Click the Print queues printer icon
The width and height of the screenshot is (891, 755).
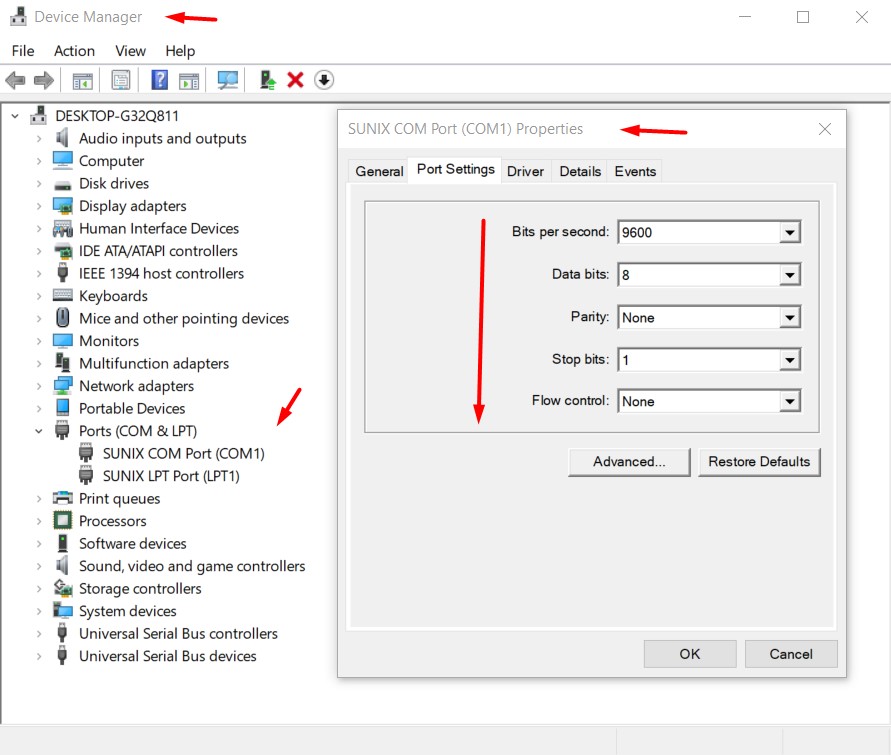click(63, 498)
